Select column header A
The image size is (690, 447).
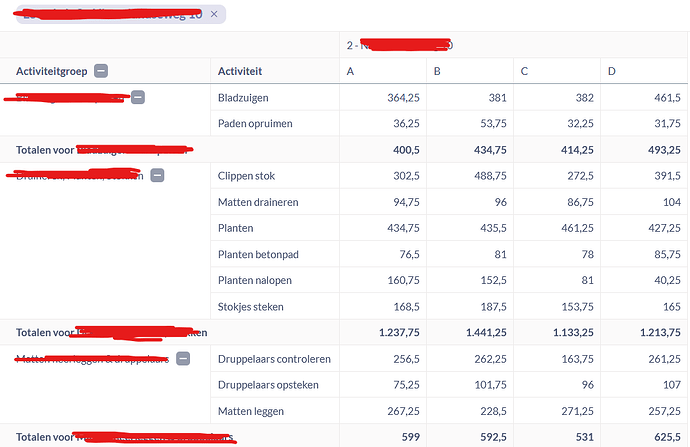pyautogui.click(x=350, y=71)
